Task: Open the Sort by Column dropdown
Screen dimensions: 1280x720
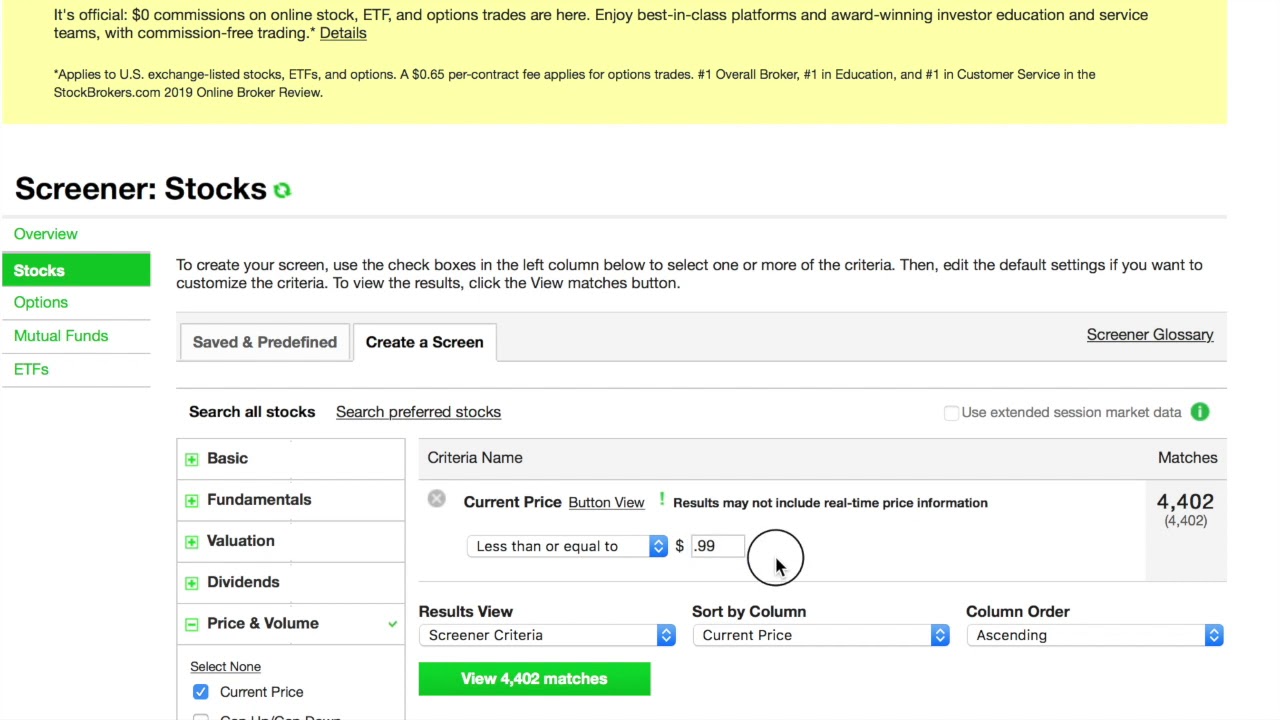Action: [820, 635]
